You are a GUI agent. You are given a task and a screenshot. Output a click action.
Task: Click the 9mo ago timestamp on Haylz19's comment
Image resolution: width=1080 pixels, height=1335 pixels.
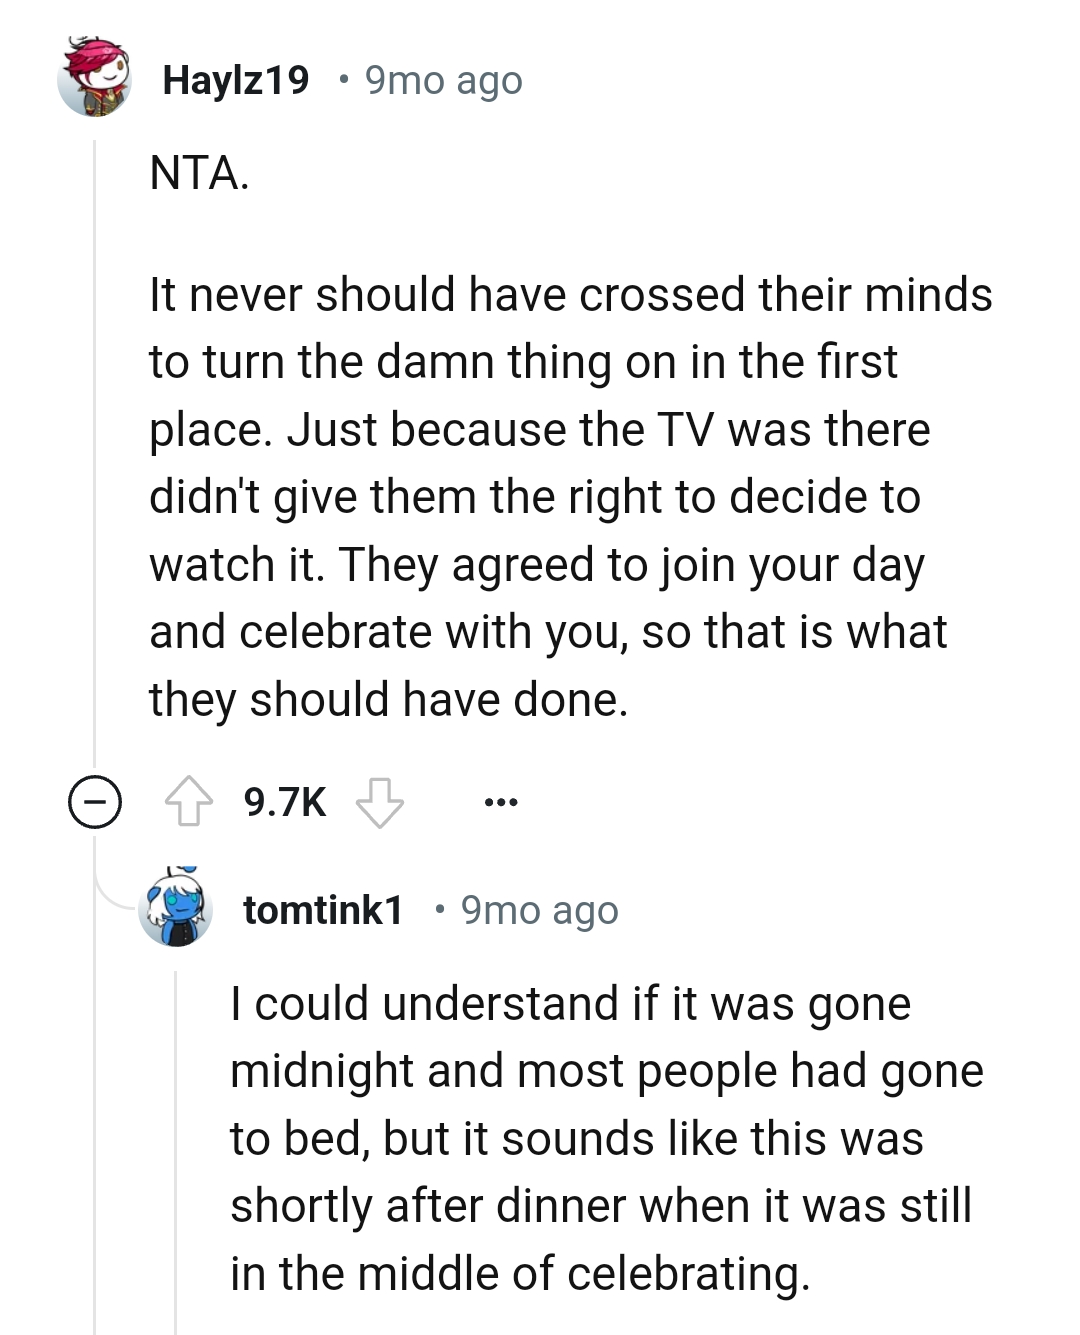tap(440, 80)
